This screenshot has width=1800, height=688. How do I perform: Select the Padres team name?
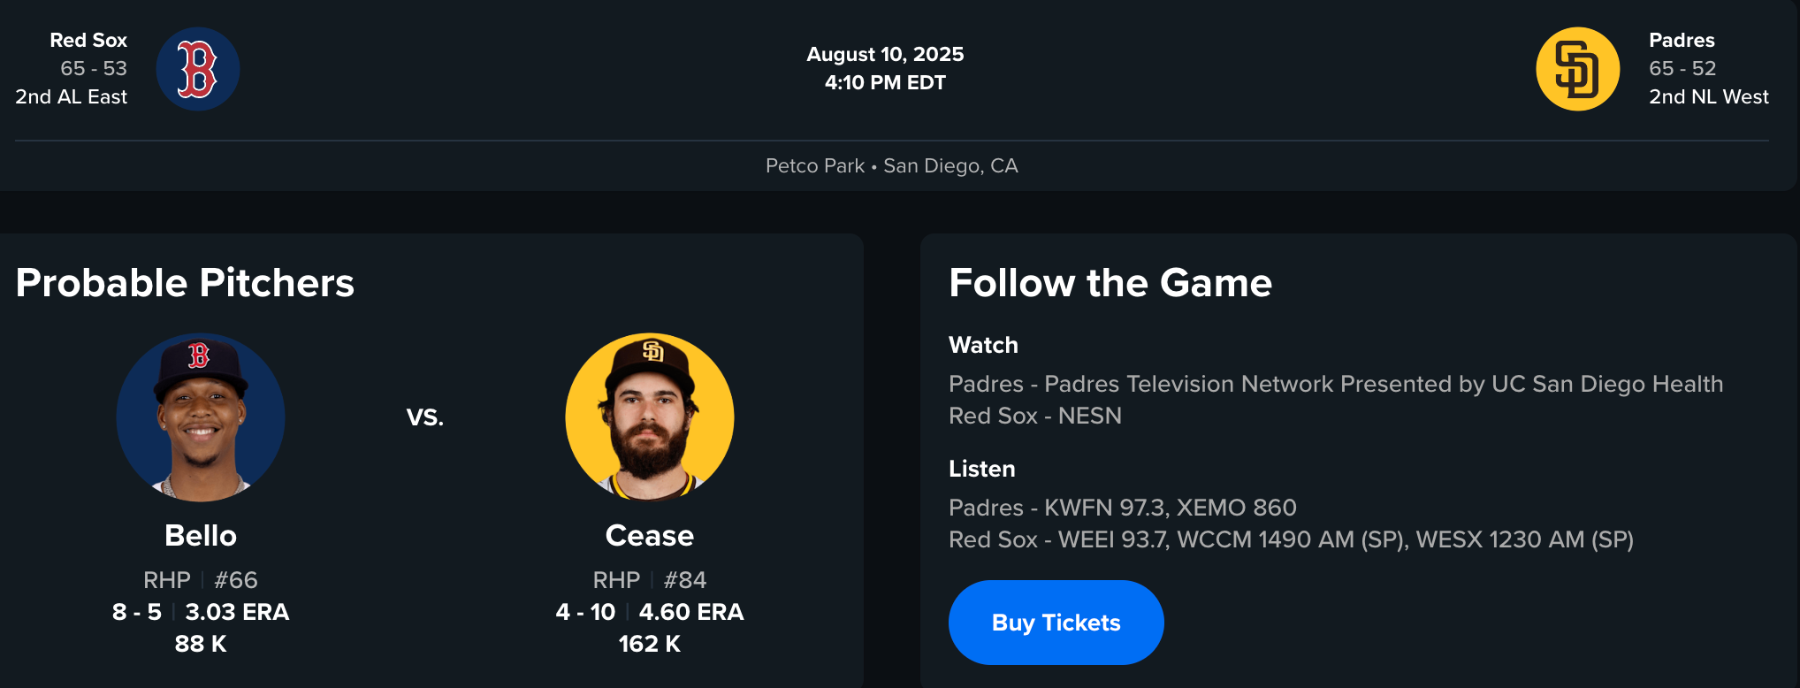pyautogui.click(x=1682, y=40)
